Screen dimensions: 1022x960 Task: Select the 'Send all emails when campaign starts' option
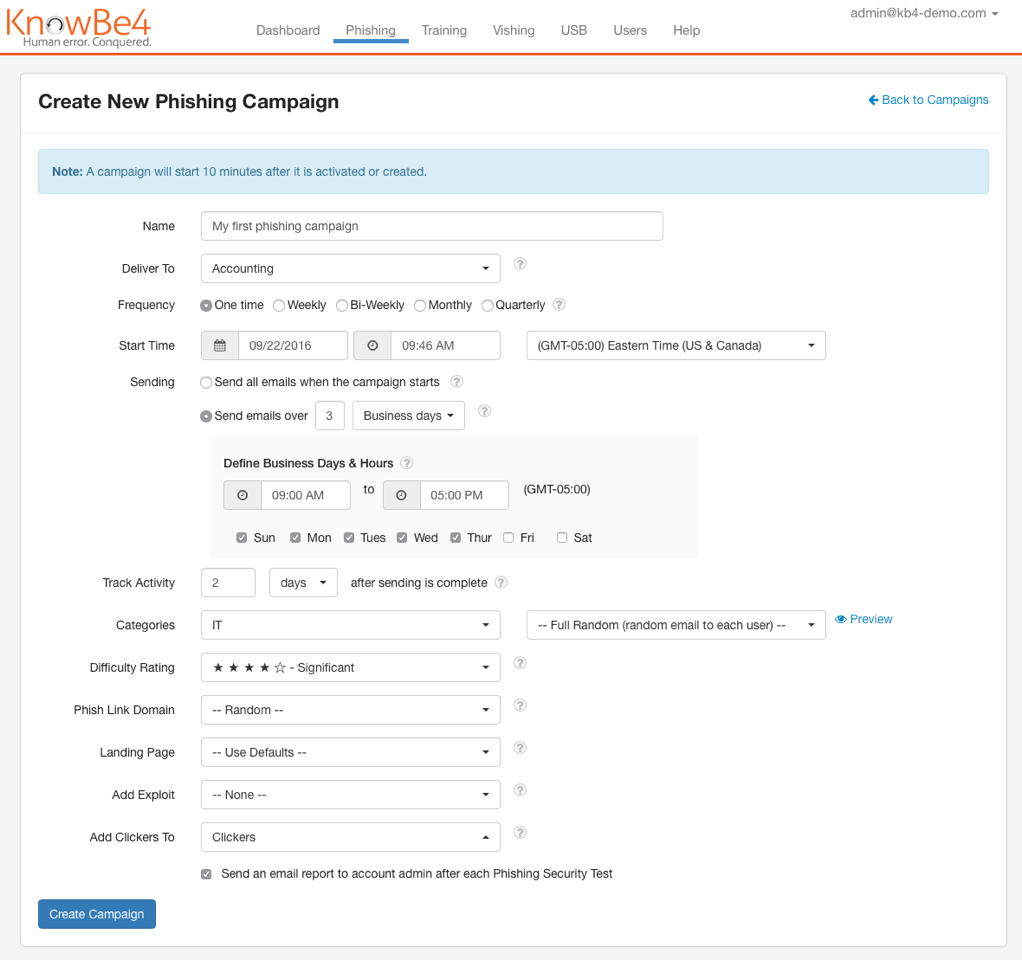pos(205,382)
